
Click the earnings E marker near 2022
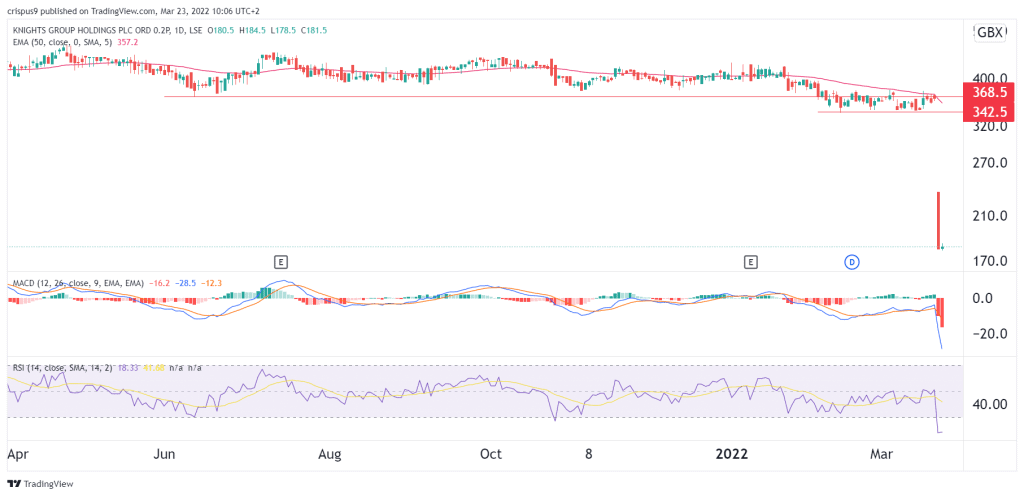751,262
